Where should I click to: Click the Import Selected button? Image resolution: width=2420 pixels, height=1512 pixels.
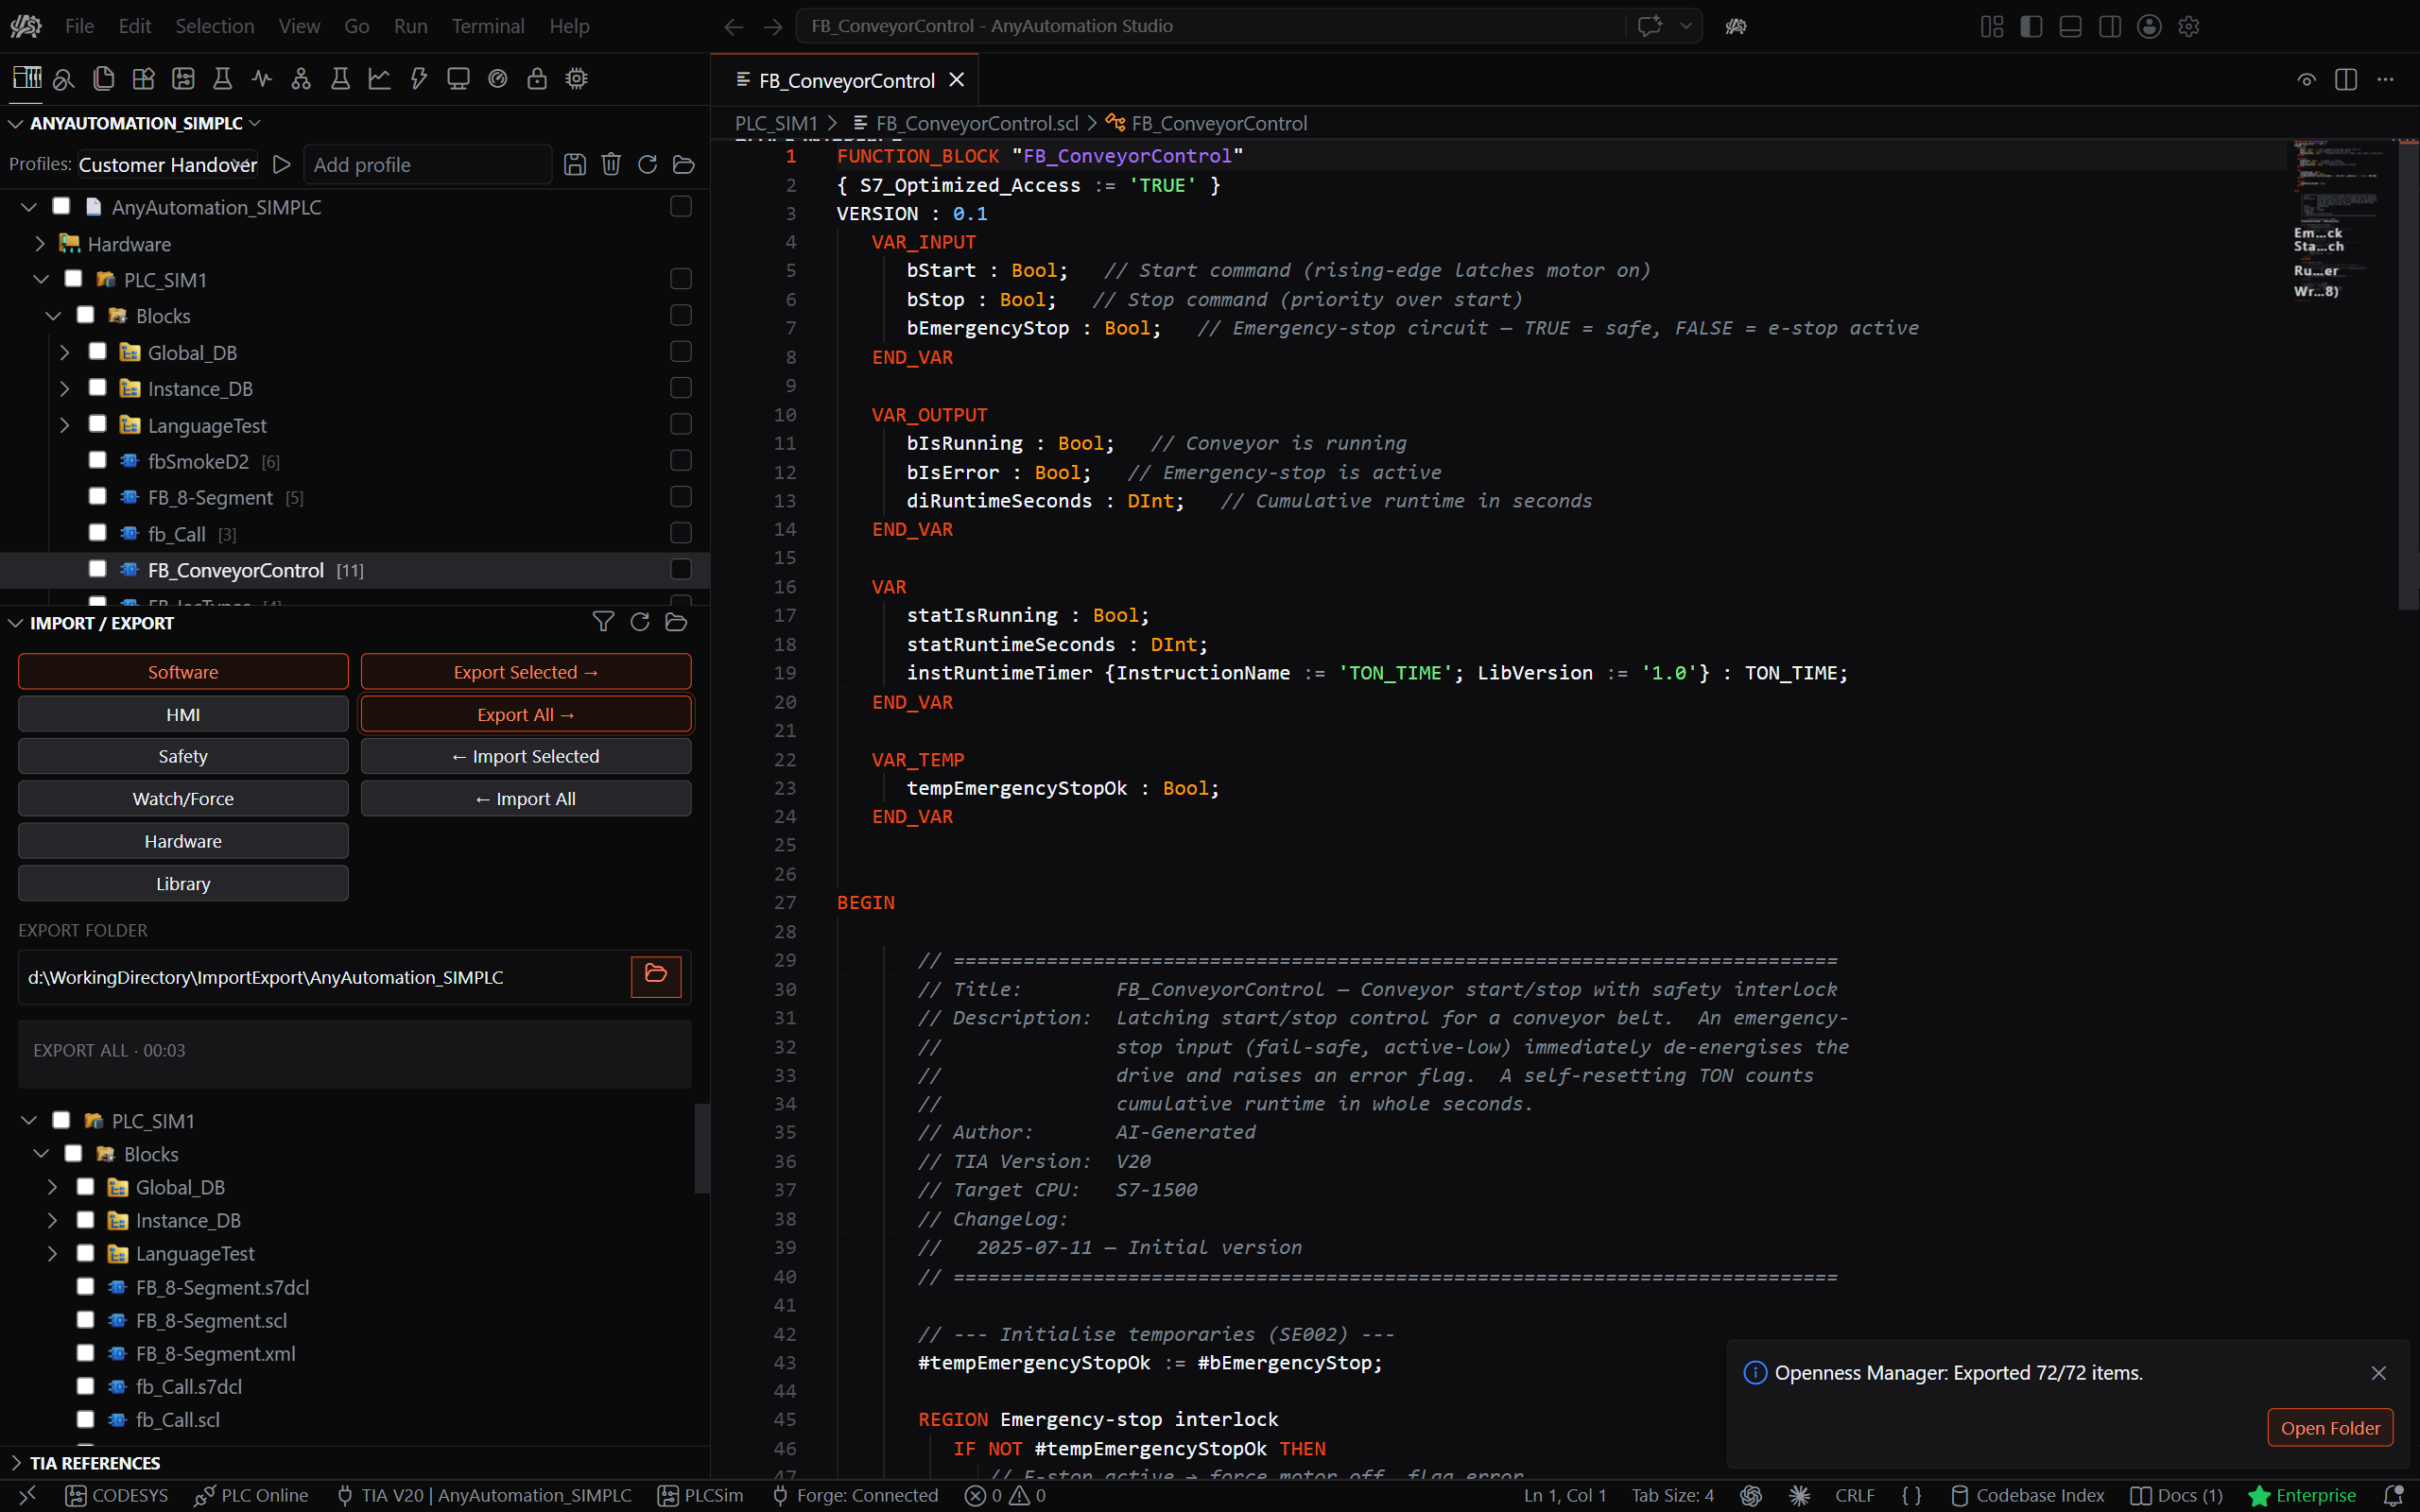point(526,756)
